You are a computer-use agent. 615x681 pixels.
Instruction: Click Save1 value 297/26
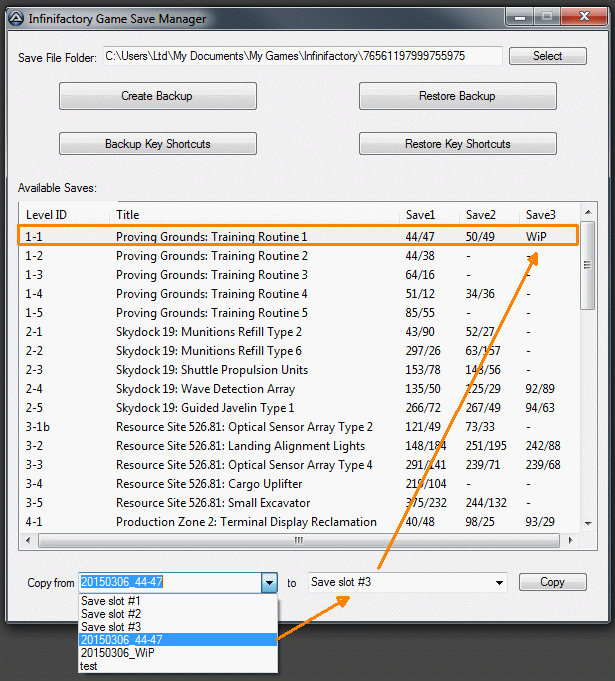[423, 350]
